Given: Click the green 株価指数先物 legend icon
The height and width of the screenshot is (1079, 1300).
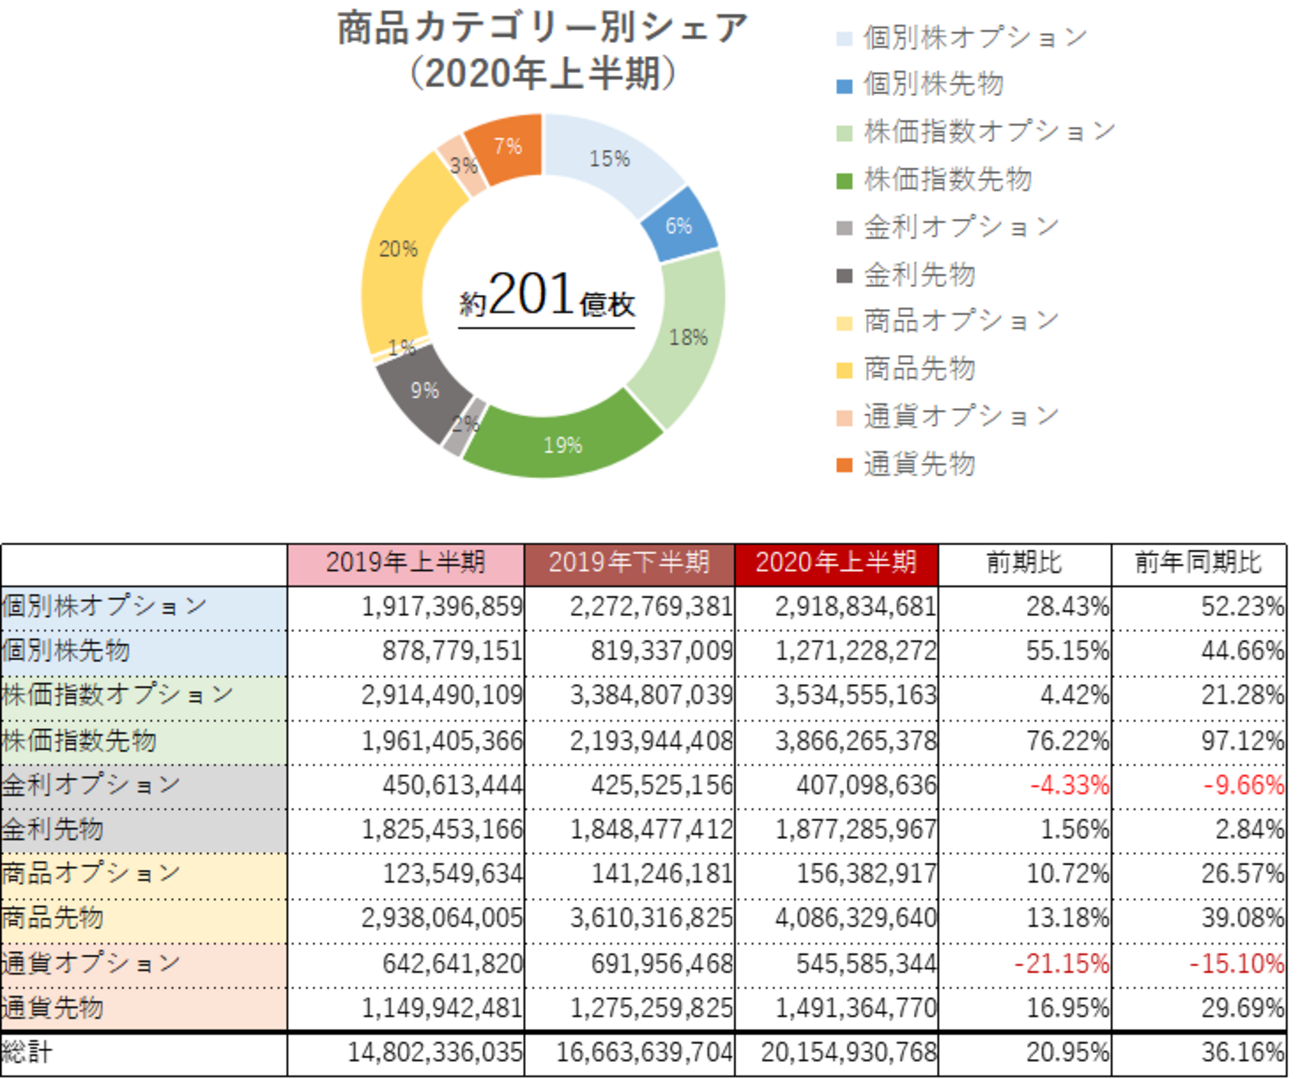Looking at the screenshot, I should pyautogui.click(x=843, y=181).
